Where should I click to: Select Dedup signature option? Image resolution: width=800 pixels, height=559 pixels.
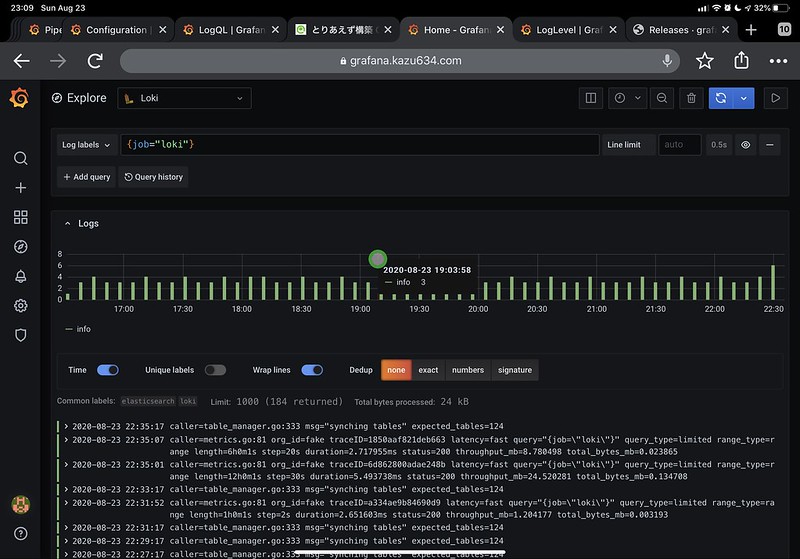pos(515,370)
